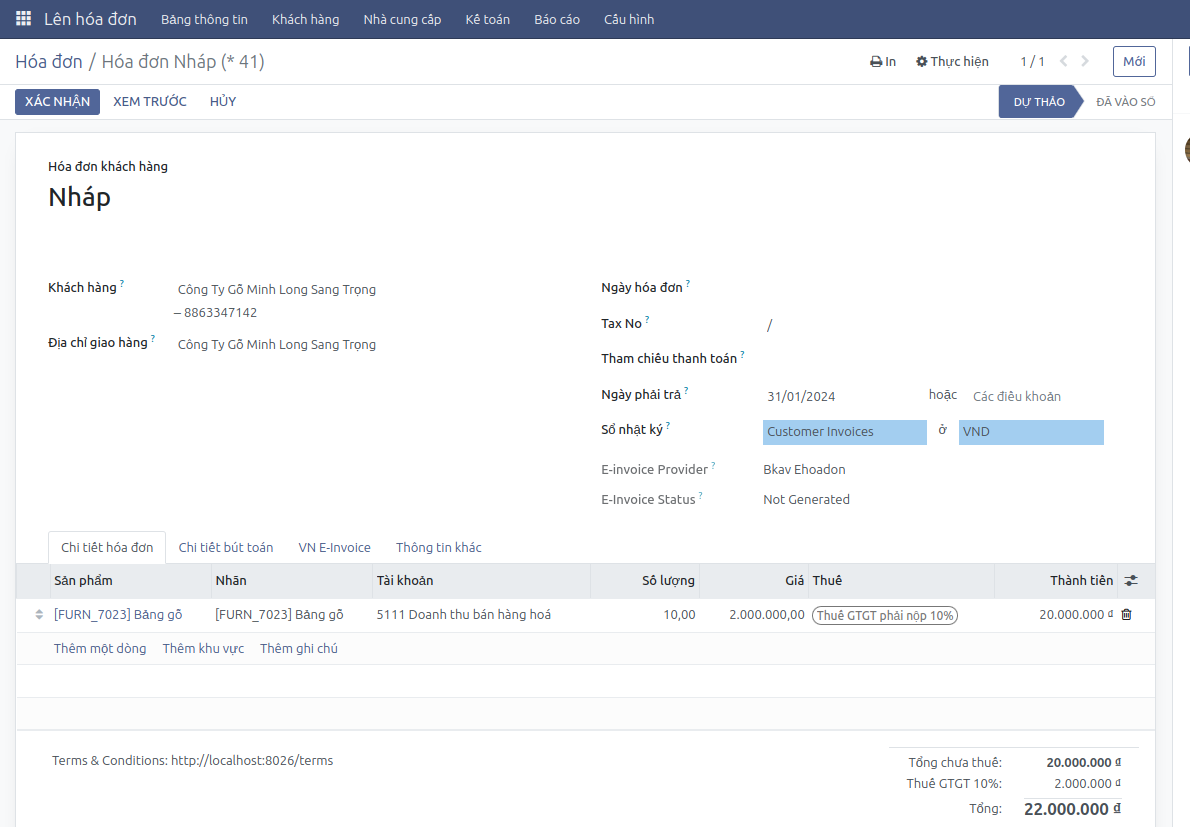Click Thêm một dòng link
The image size is (1190, 827).
(100, 649)
